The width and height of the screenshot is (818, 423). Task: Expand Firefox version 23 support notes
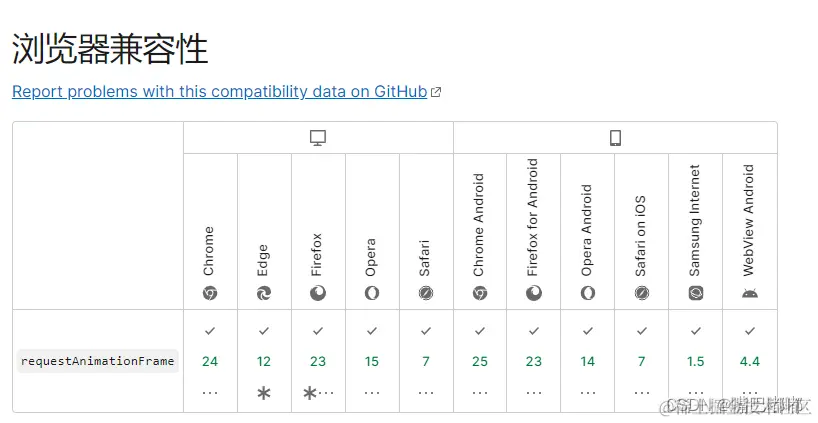318,361
